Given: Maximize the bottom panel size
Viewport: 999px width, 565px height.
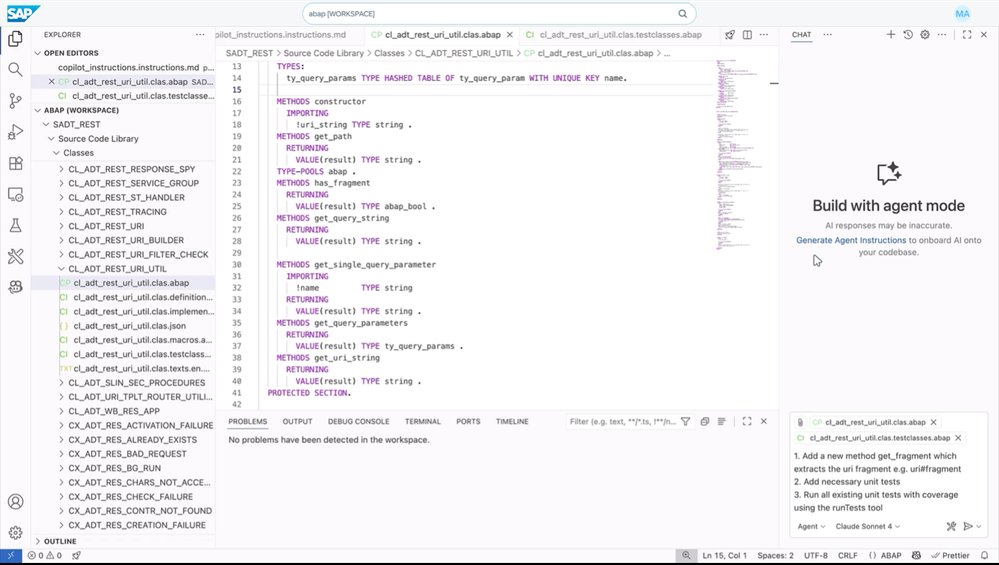Looking at the screenshot, I should pos(747,421).
